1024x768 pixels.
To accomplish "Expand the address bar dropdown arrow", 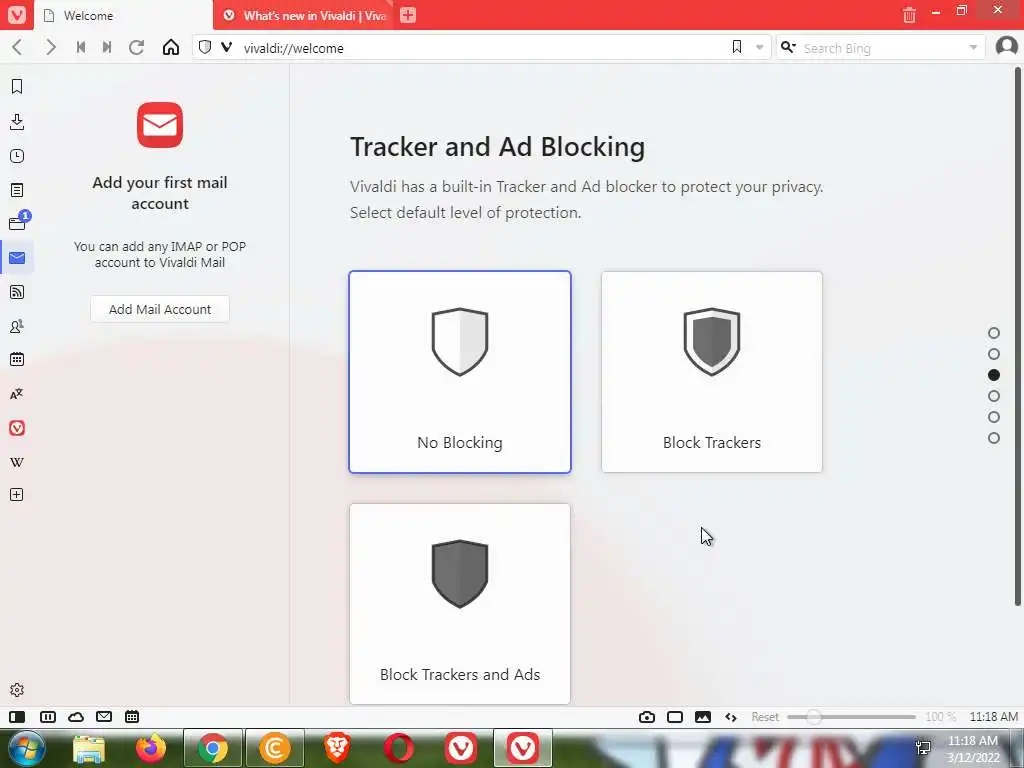I will pos(760,47).
